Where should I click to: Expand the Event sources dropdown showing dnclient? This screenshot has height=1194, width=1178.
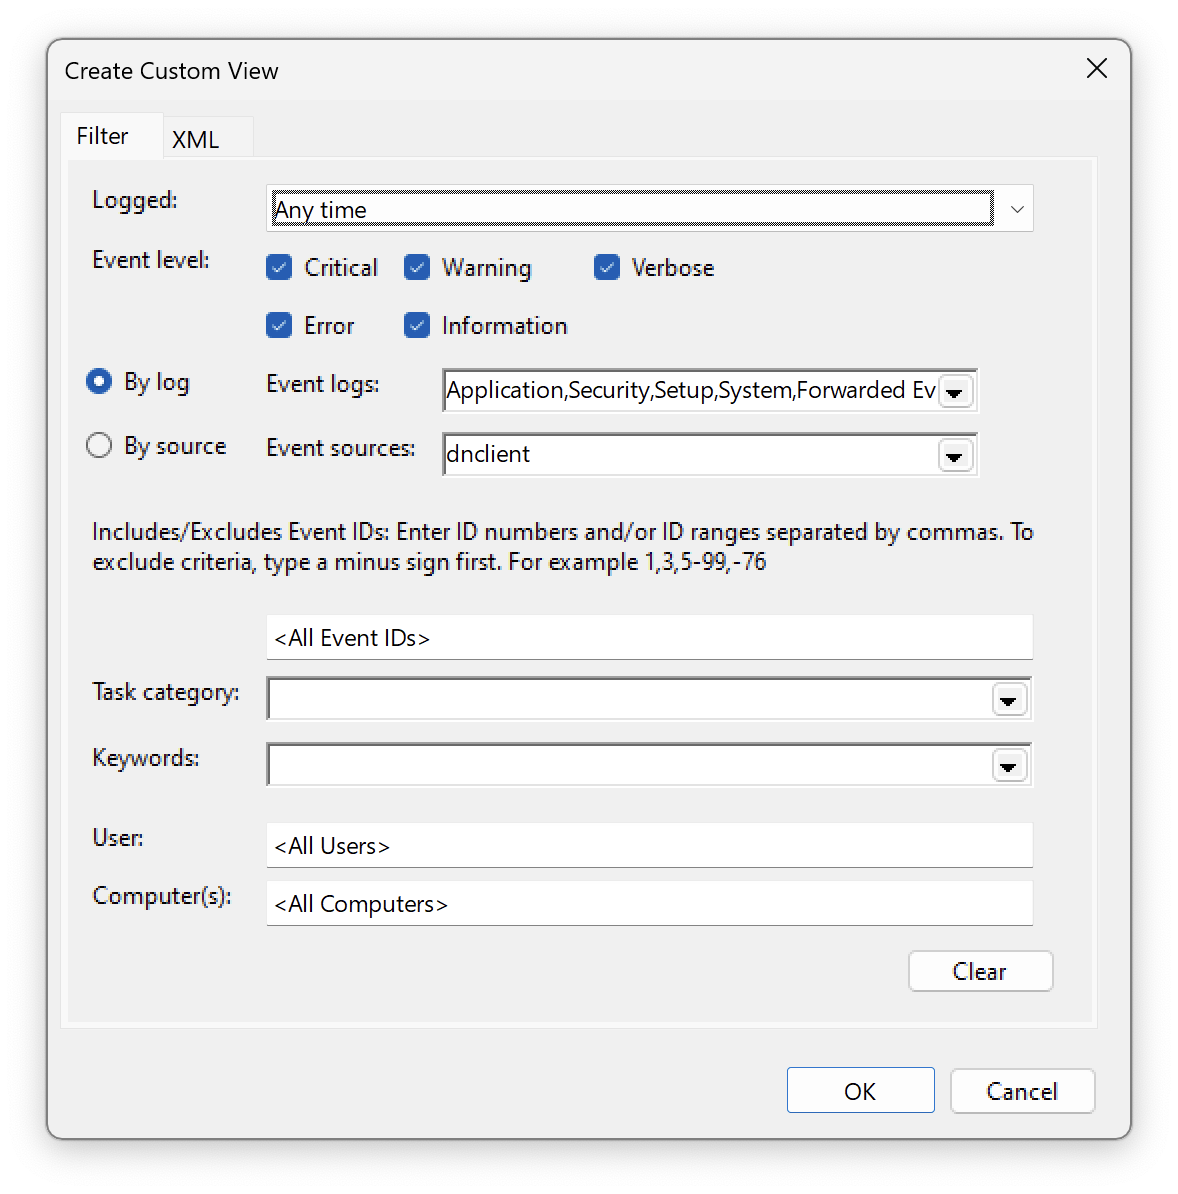955,455
